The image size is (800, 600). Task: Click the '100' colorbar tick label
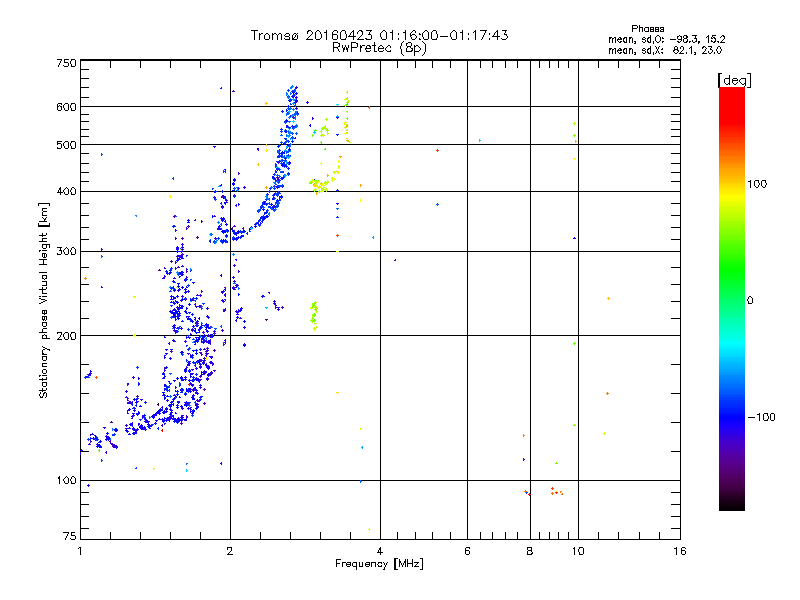coord(757,184)
